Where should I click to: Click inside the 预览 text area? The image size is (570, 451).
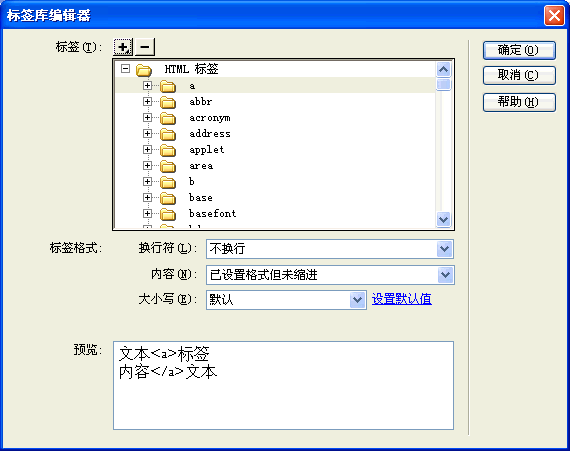pos(284,385)
